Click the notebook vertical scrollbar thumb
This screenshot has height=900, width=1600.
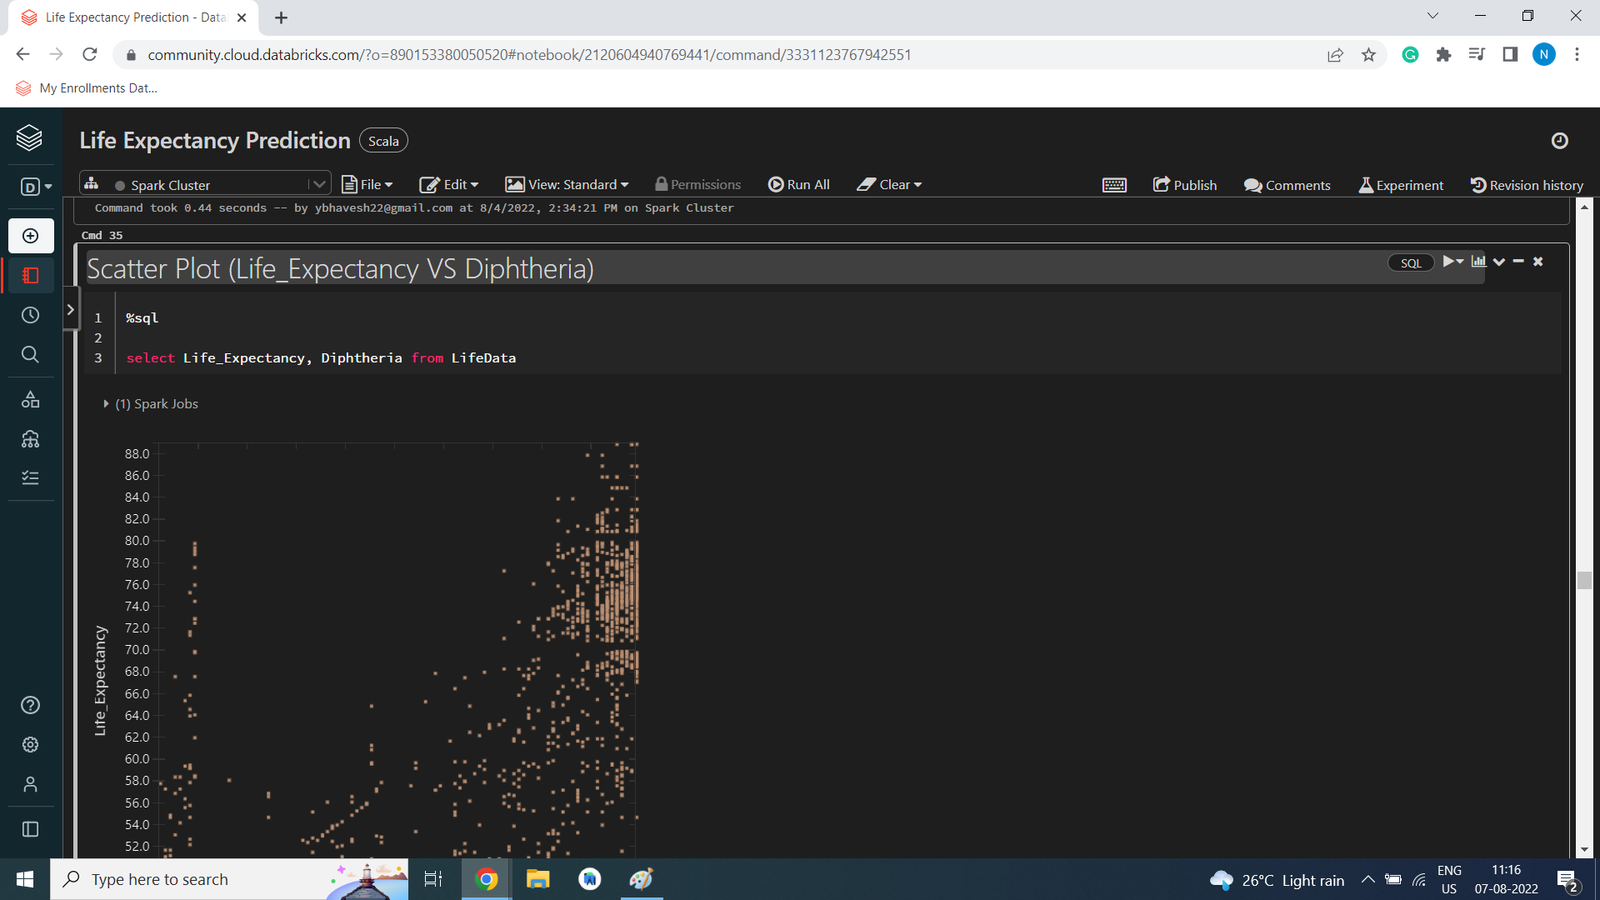pos(1583,580)
